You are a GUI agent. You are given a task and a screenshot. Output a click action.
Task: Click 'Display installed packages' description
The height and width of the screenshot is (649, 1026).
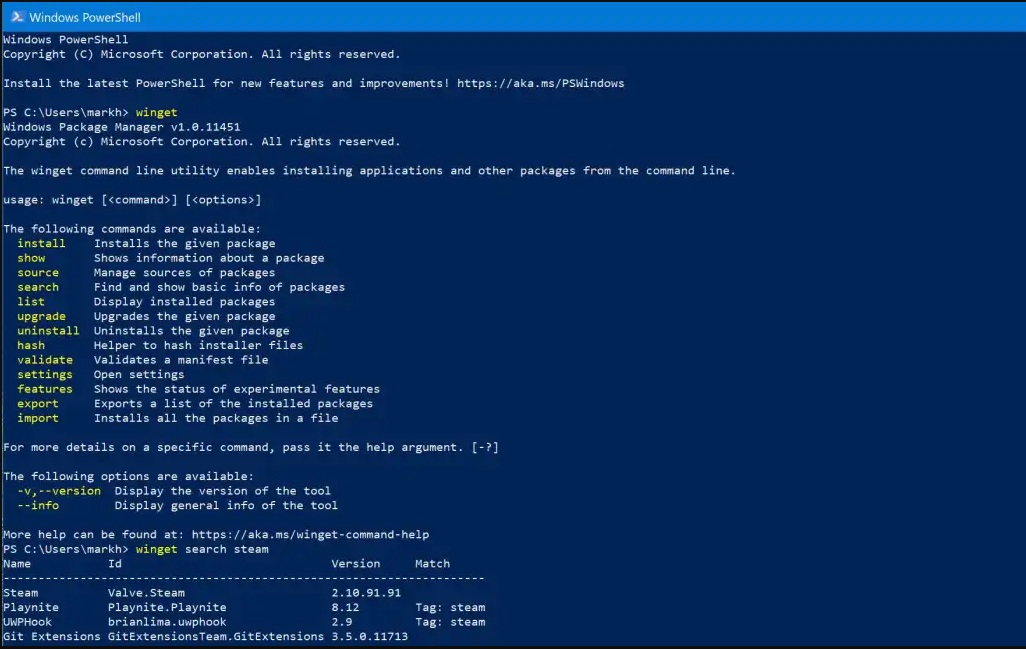pos(185,302)
